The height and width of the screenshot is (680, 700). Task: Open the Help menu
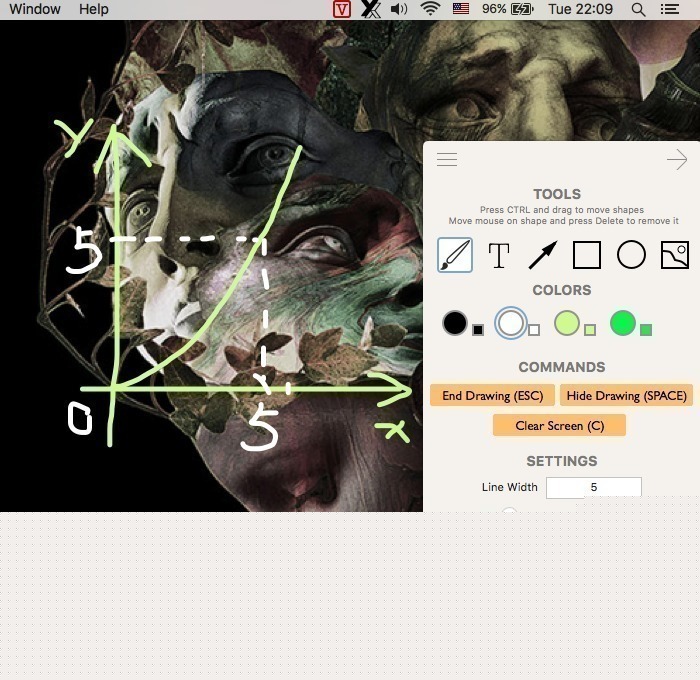pos(94,9)
